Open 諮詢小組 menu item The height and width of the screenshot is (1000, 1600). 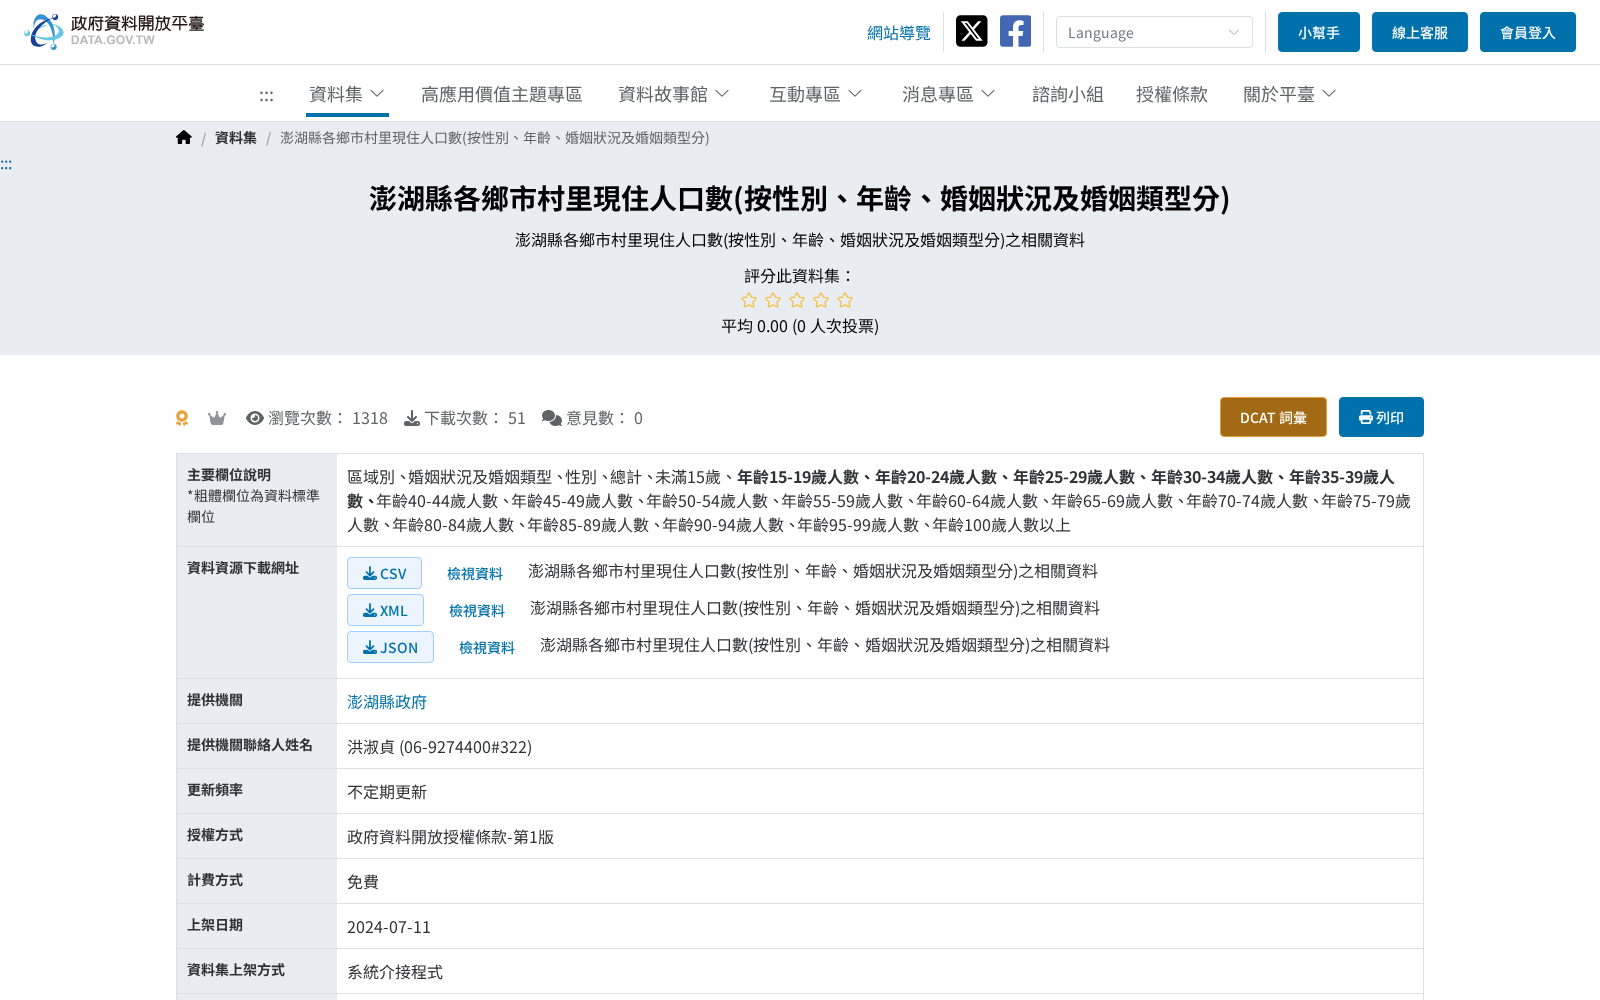pos(1068,94)
